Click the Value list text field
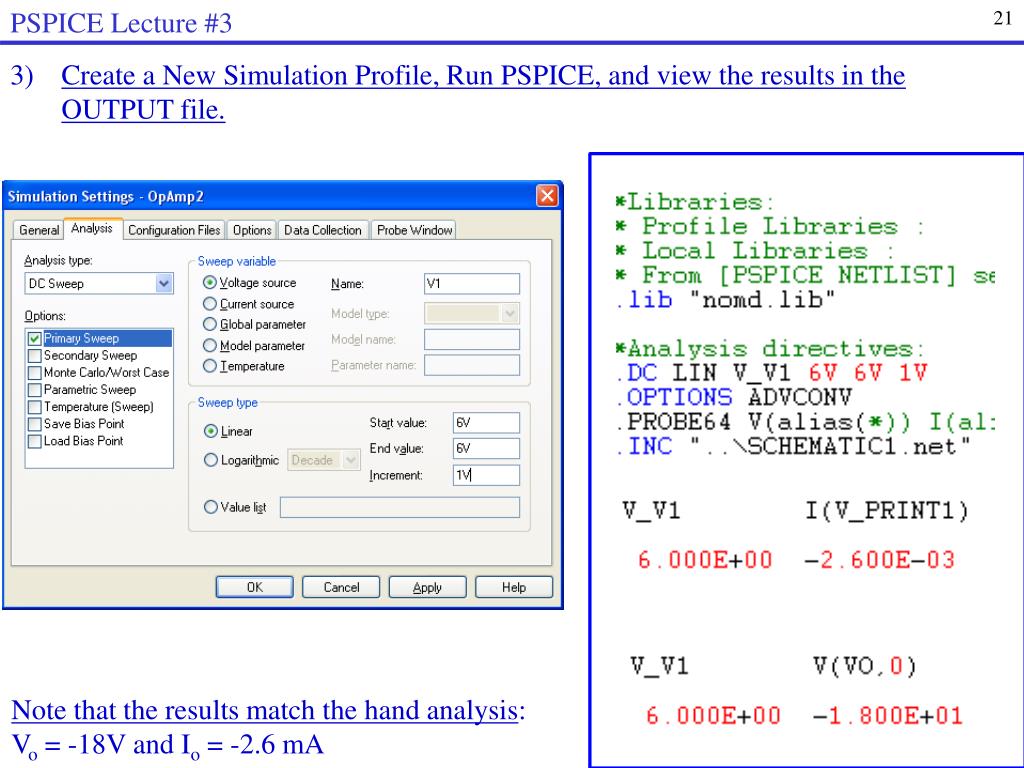Image resolution: width=1024 pixels, height=768 pixels. point(400,507)
